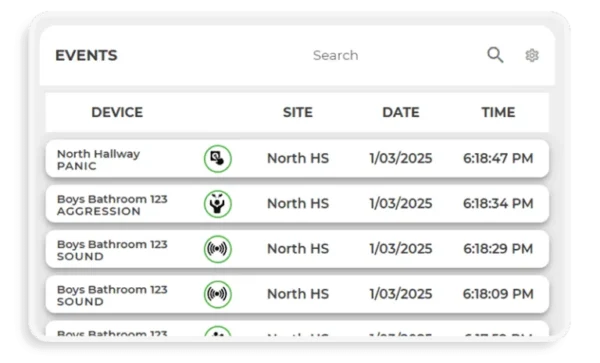The image size is (600, 363).
Task: Open settings with the gear icon
Action: coord(532,55)
